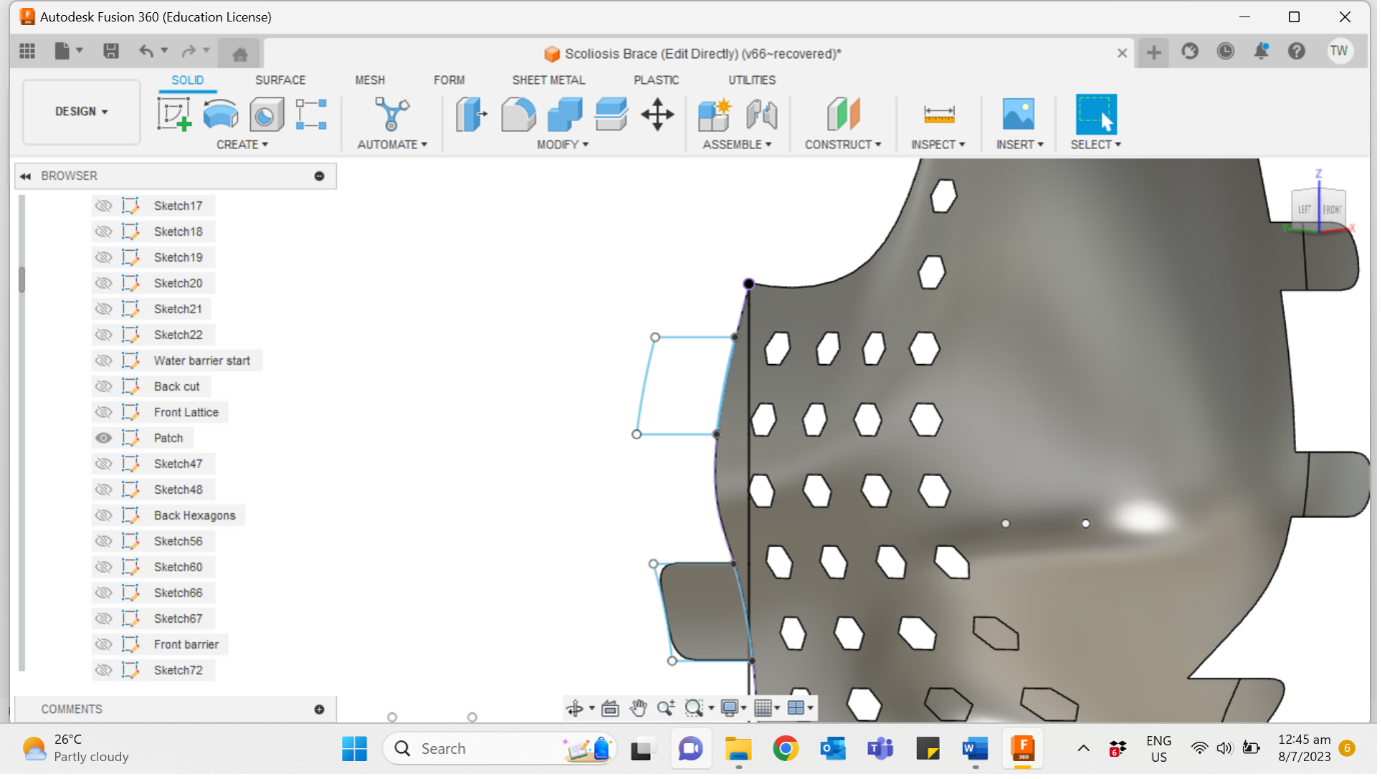
Task: Open the Job Status clock icon
Action: click(x=1225, y=51)
